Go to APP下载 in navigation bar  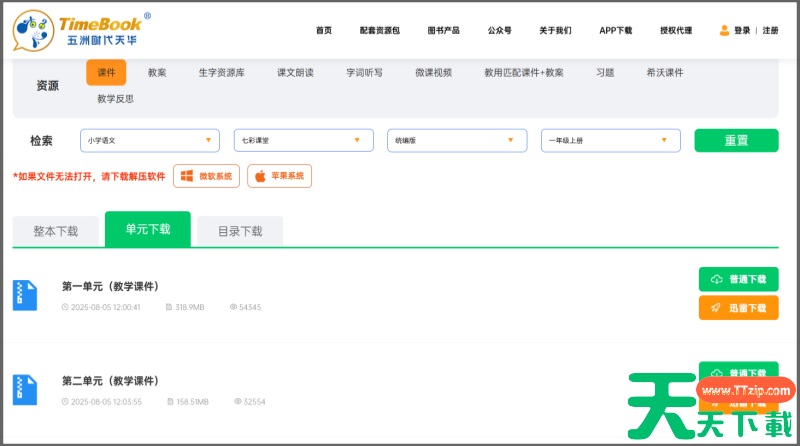(615, 31)
